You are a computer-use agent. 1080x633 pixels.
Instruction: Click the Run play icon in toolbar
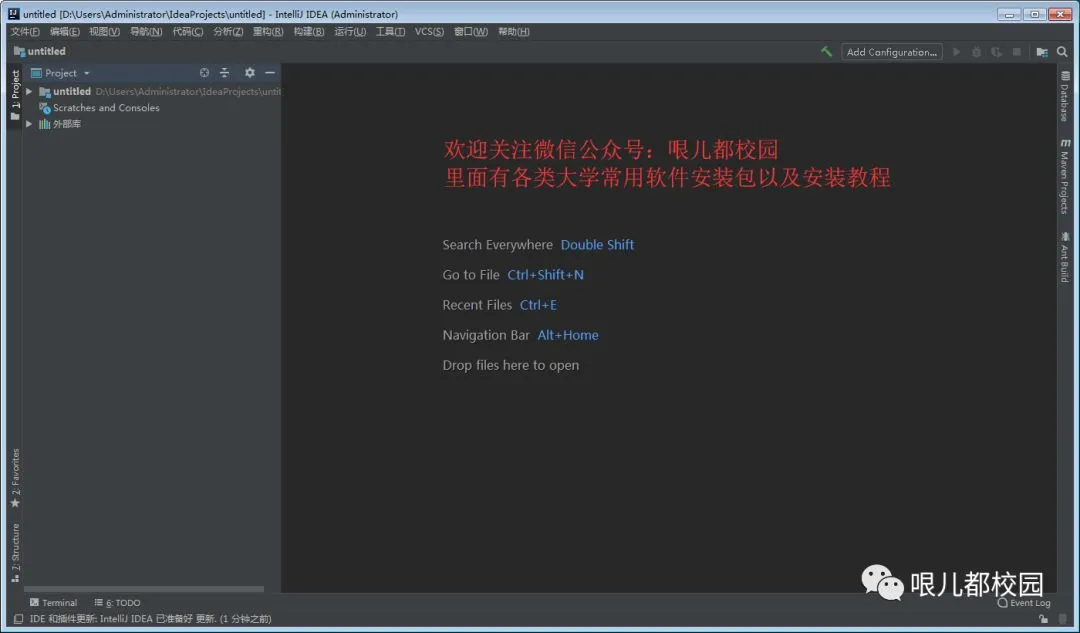(956, 52)
